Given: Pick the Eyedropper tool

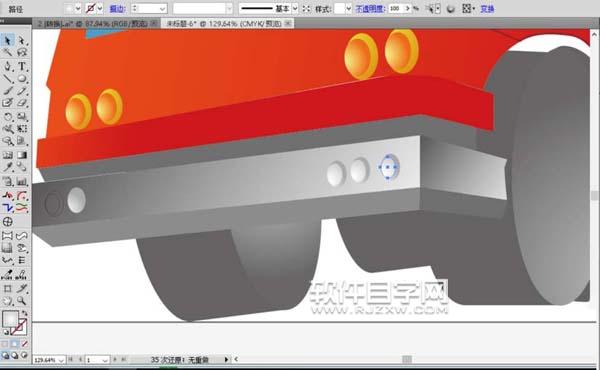Looking at the screenshot, I should (x=8, y=167).
